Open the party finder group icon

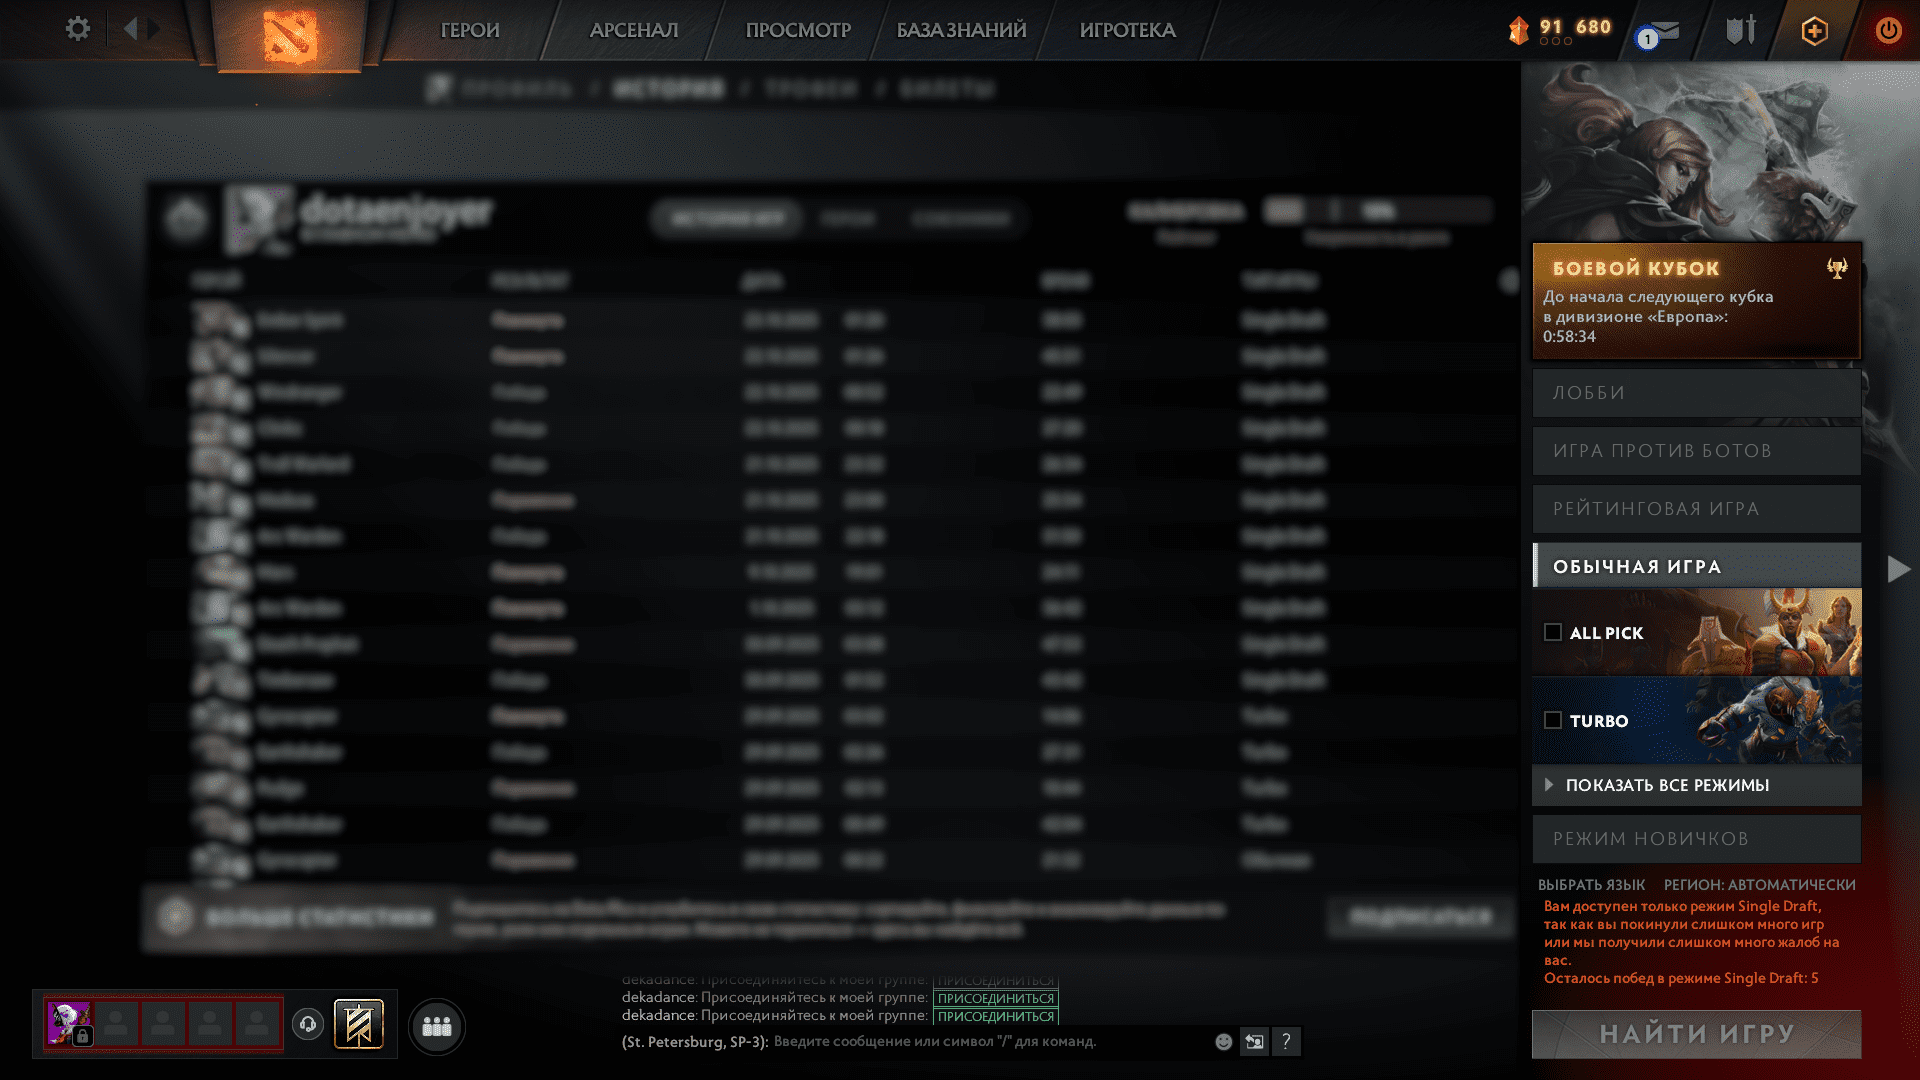437,1026
